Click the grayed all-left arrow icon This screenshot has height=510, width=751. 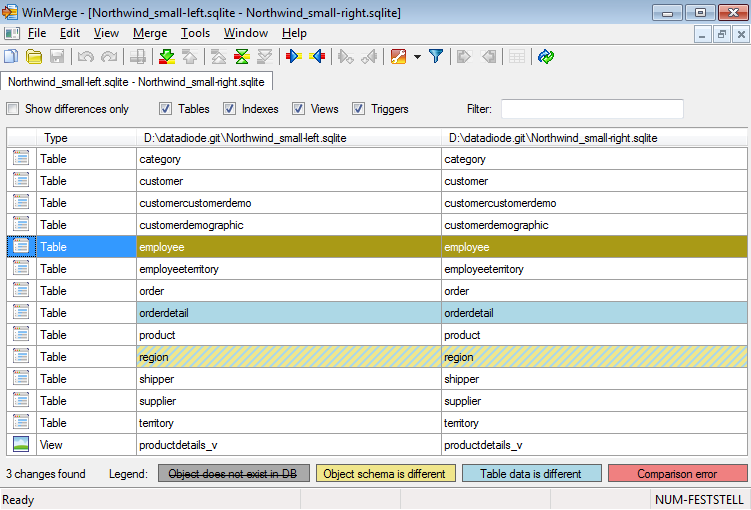coord(489,57)
